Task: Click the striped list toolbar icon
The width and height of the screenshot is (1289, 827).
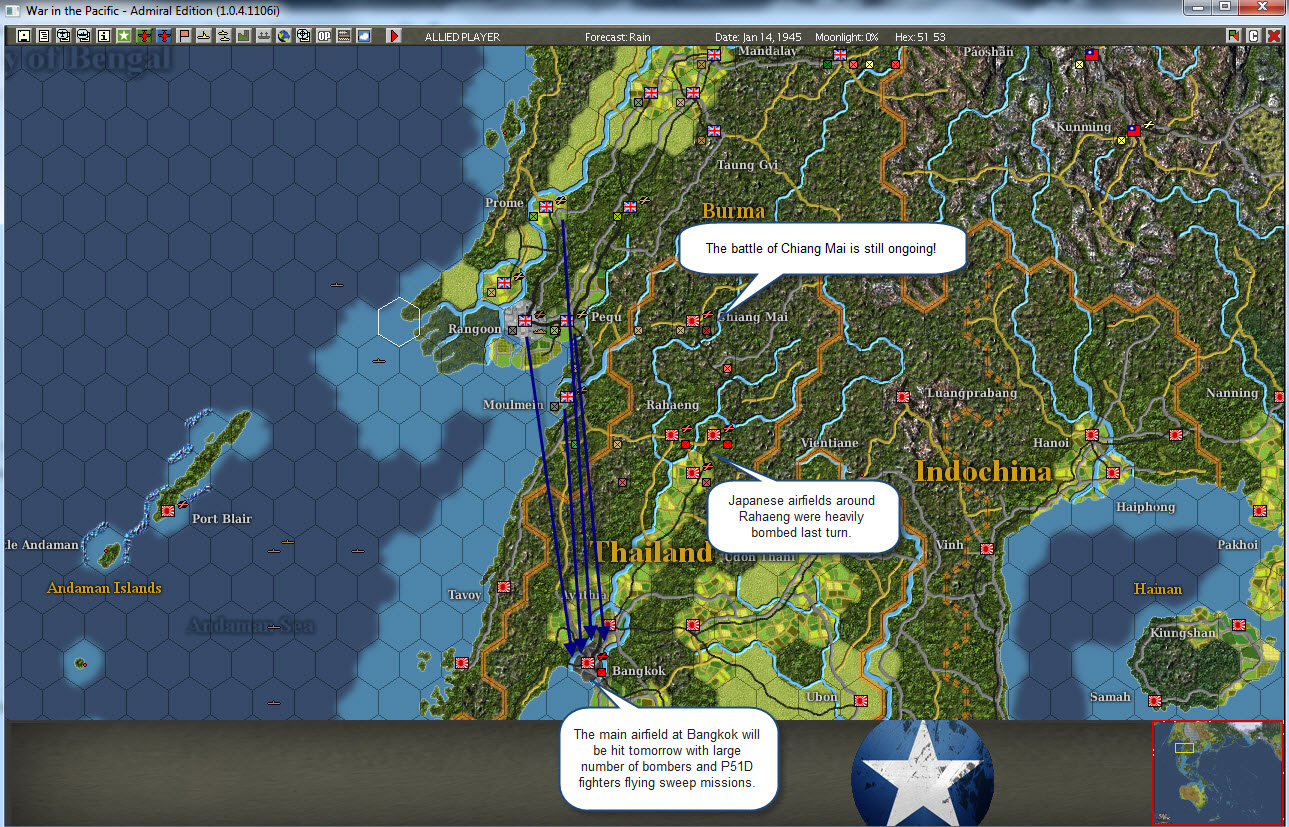Action: (x=343, y=36)
